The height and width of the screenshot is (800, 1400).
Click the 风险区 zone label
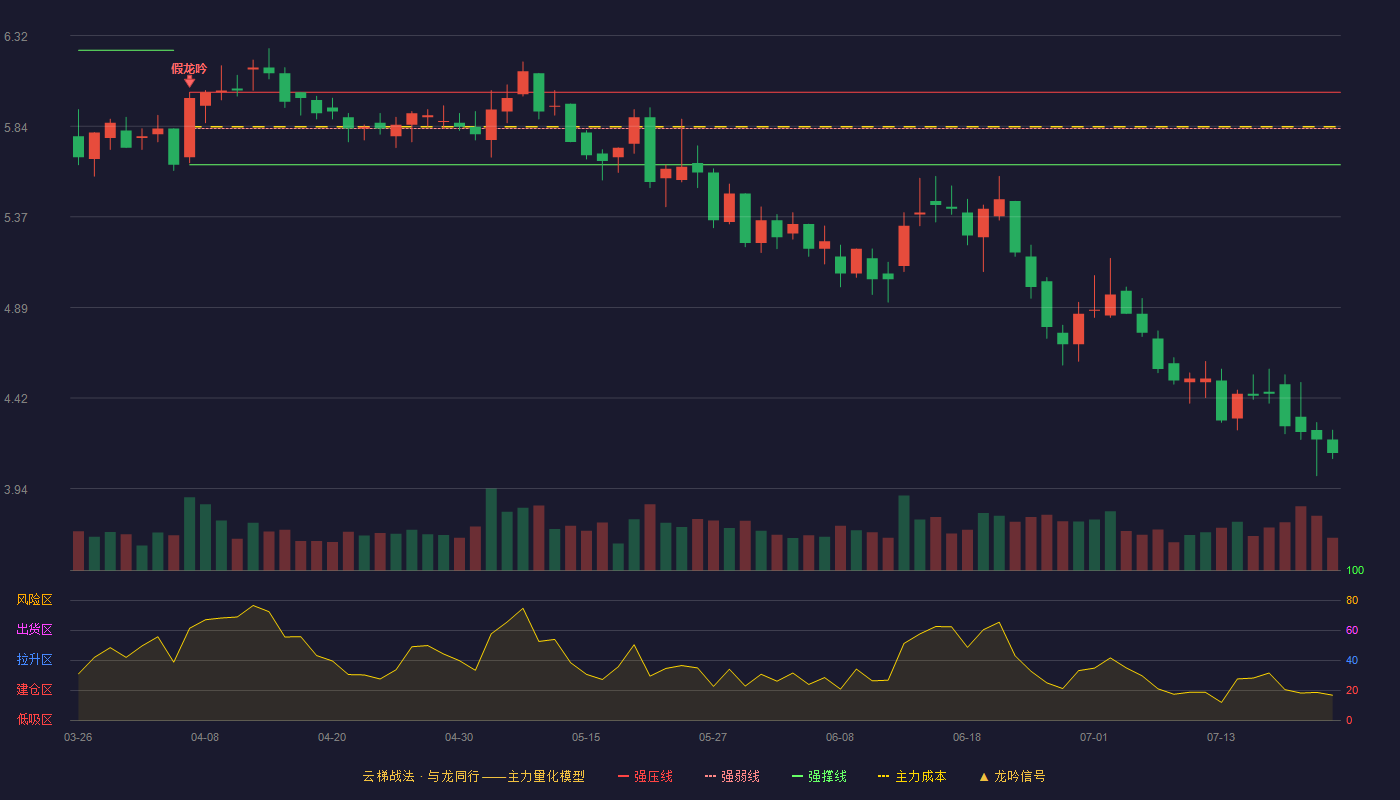tap(34, 600)
